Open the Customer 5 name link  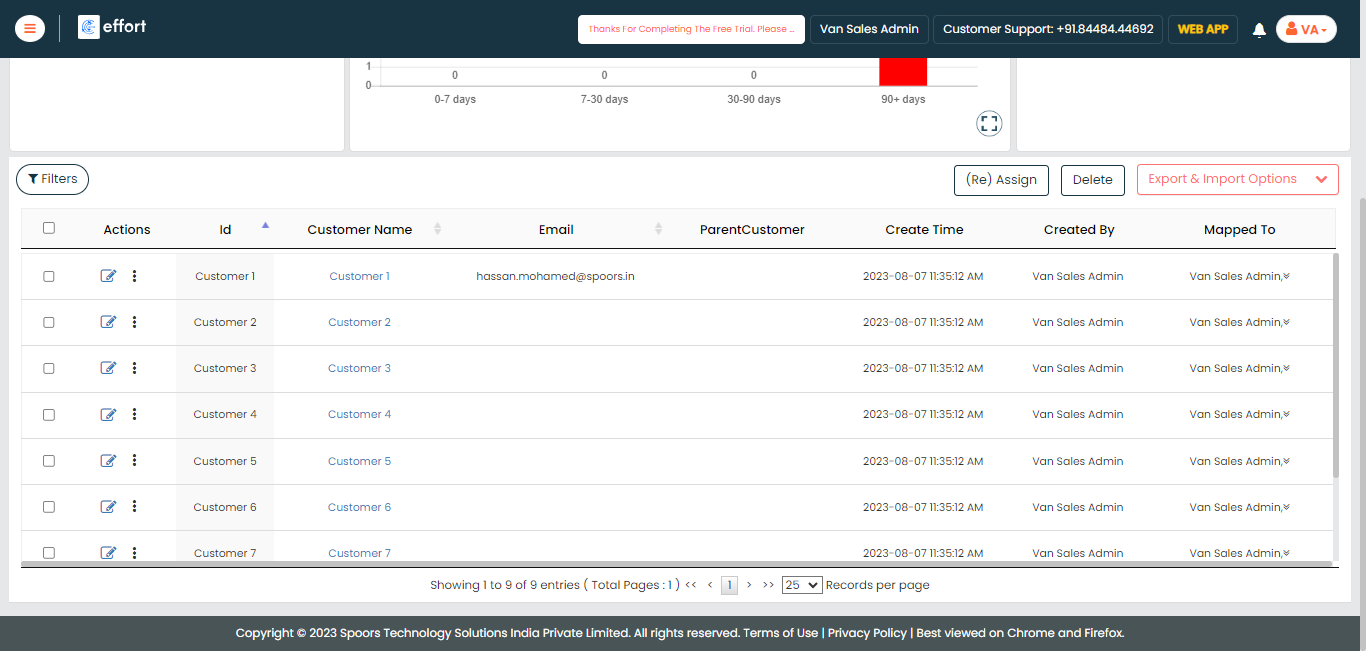point(359,461)
